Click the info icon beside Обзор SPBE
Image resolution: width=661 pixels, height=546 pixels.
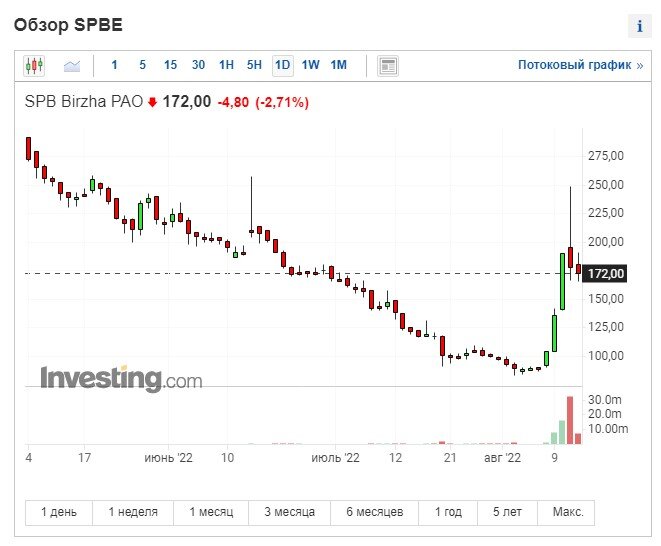(x=640, y=26)
